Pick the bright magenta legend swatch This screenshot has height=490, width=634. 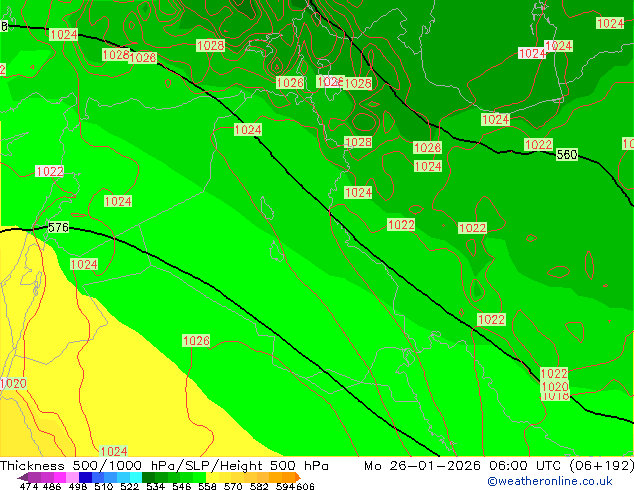tap(60, 477)
